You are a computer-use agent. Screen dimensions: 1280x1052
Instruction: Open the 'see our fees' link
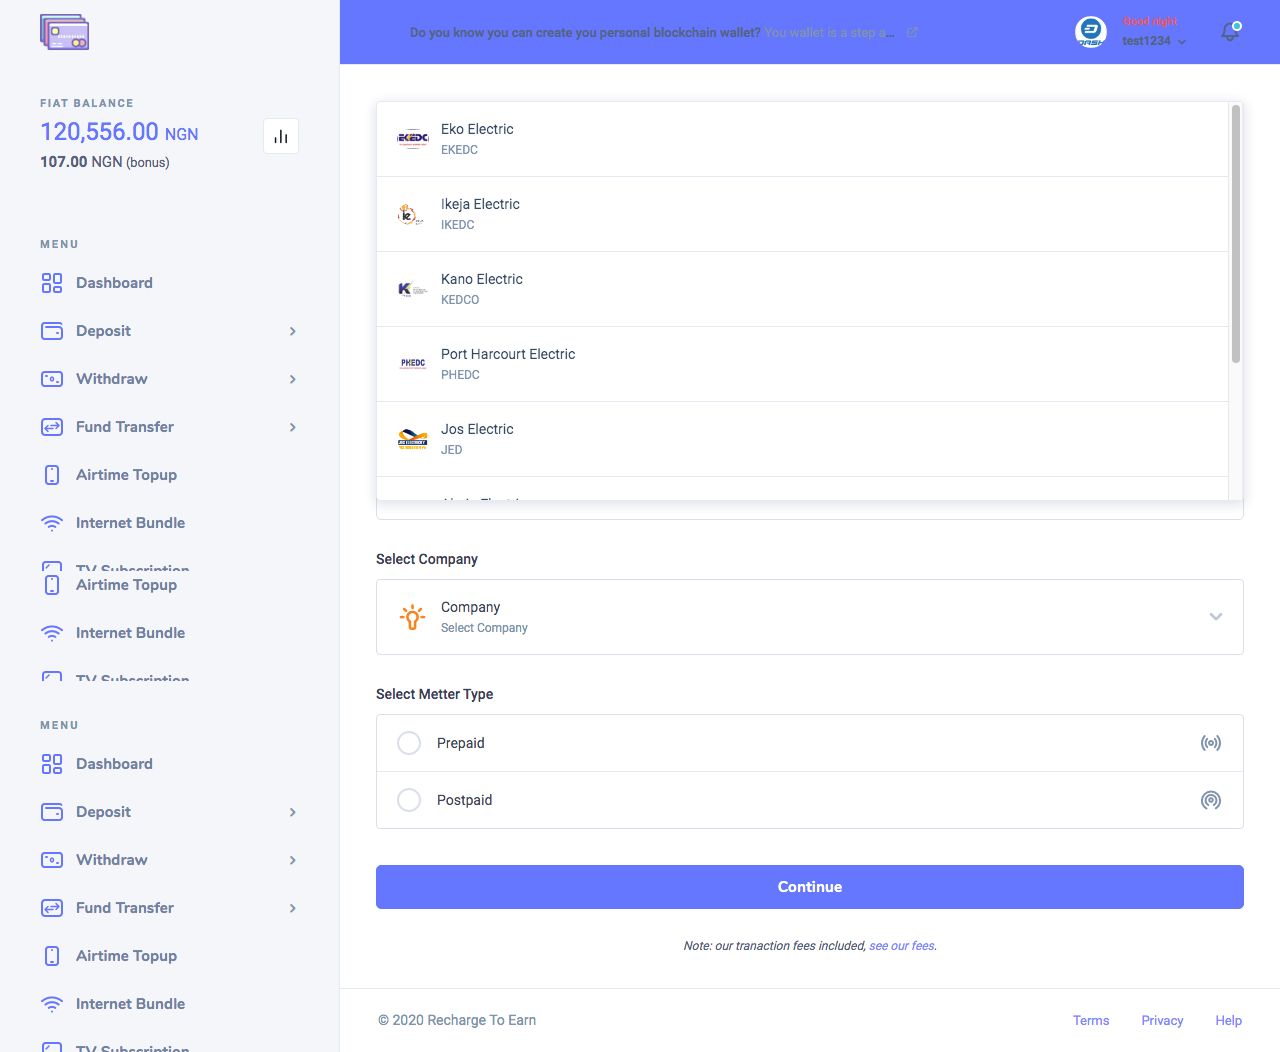click(902, 946)
